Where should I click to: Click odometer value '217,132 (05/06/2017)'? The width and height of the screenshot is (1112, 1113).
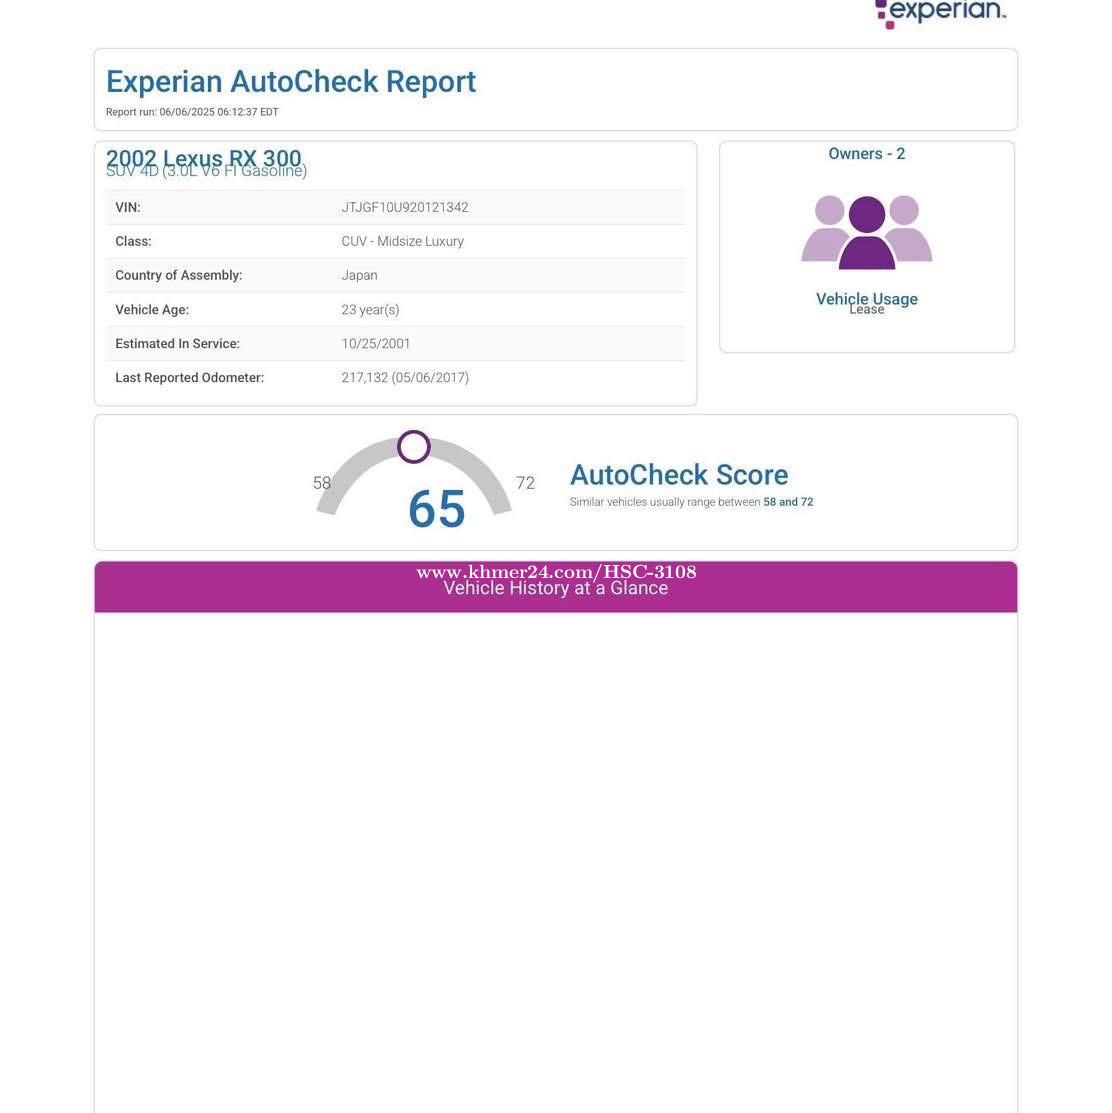tap(405, 378)
